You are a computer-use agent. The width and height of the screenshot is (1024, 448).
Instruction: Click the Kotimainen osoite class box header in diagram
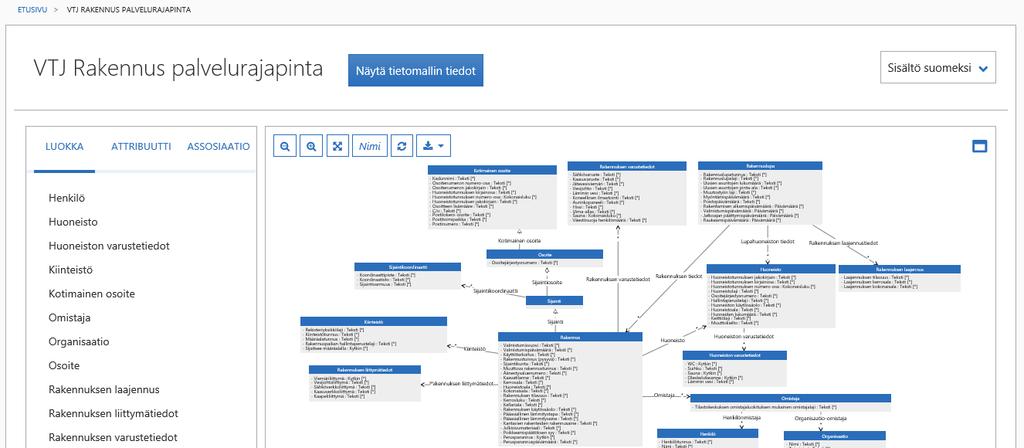pos(492,170)
